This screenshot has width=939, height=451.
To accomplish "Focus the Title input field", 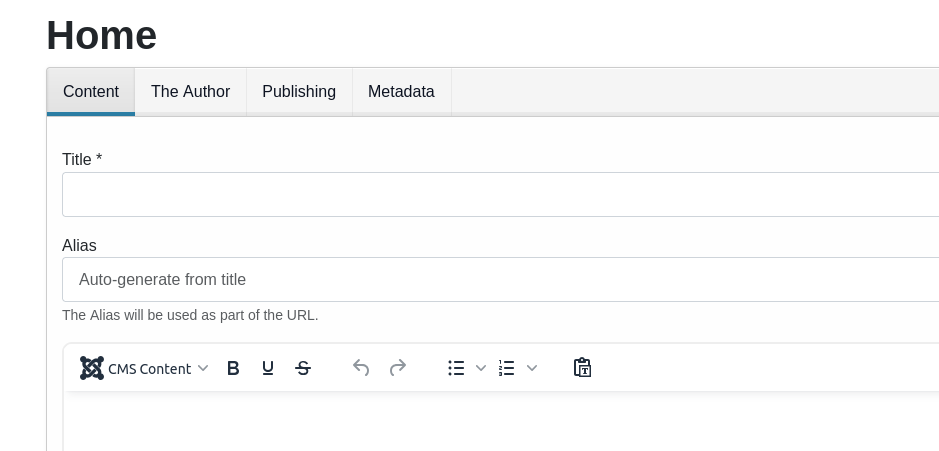I will [501, 195].
